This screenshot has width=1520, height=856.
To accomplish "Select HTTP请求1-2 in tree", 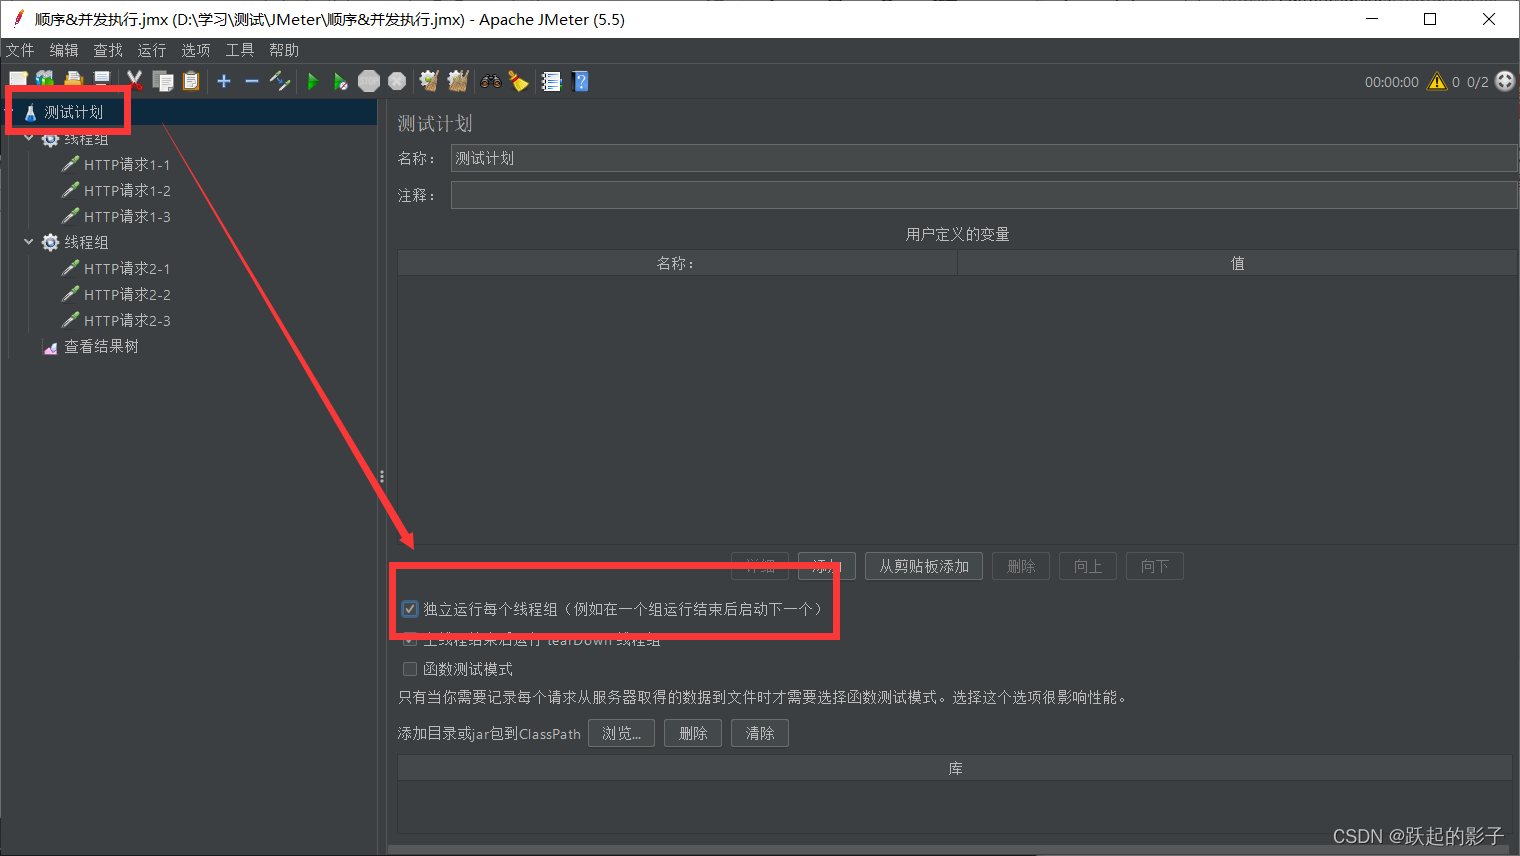I will coord(127,190).
